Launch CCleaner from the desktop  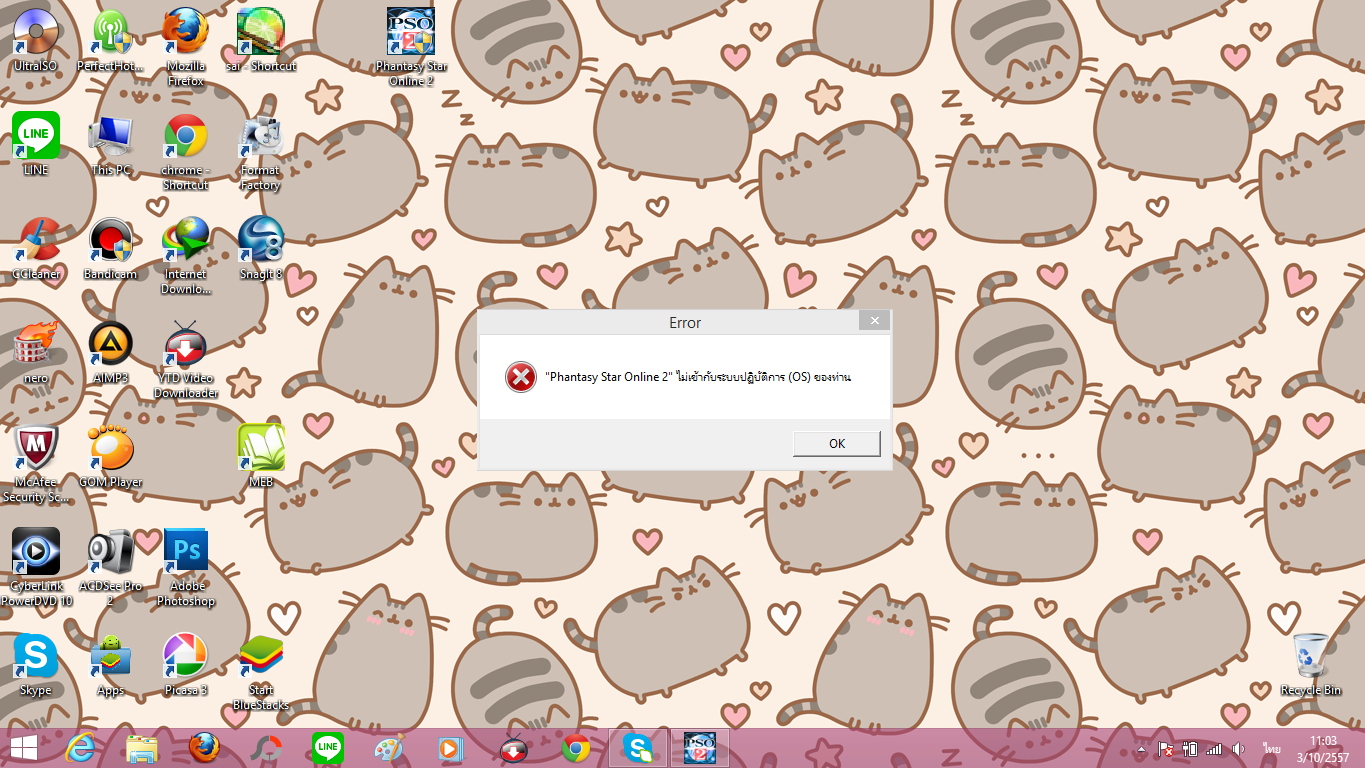(x=36, y=249)
